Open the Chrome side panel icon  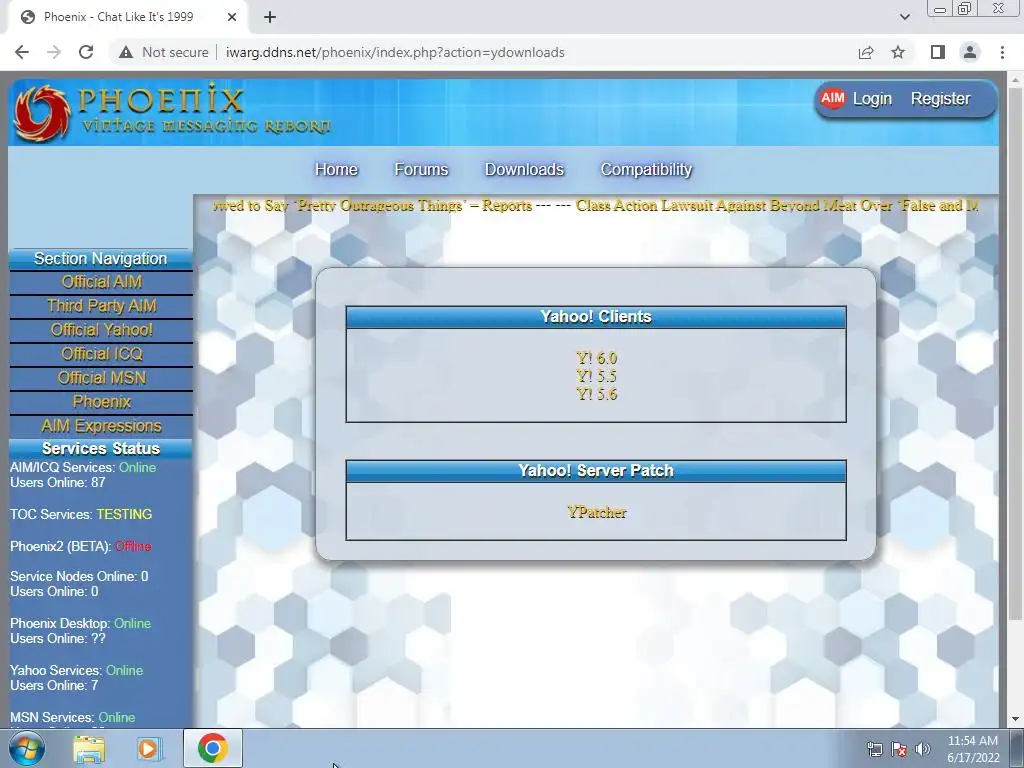(938, 52)
